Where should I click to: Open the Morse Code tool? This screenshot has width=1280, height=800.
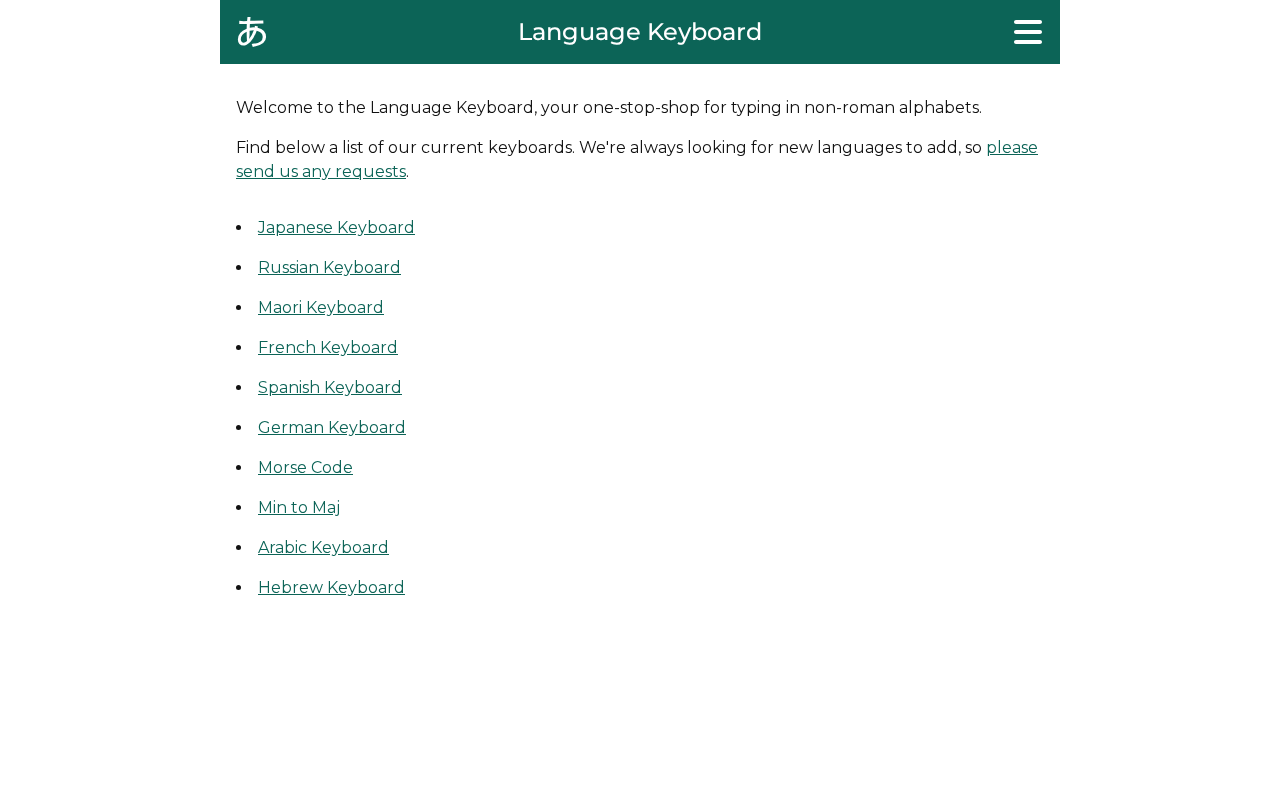(x=305, y=467)
